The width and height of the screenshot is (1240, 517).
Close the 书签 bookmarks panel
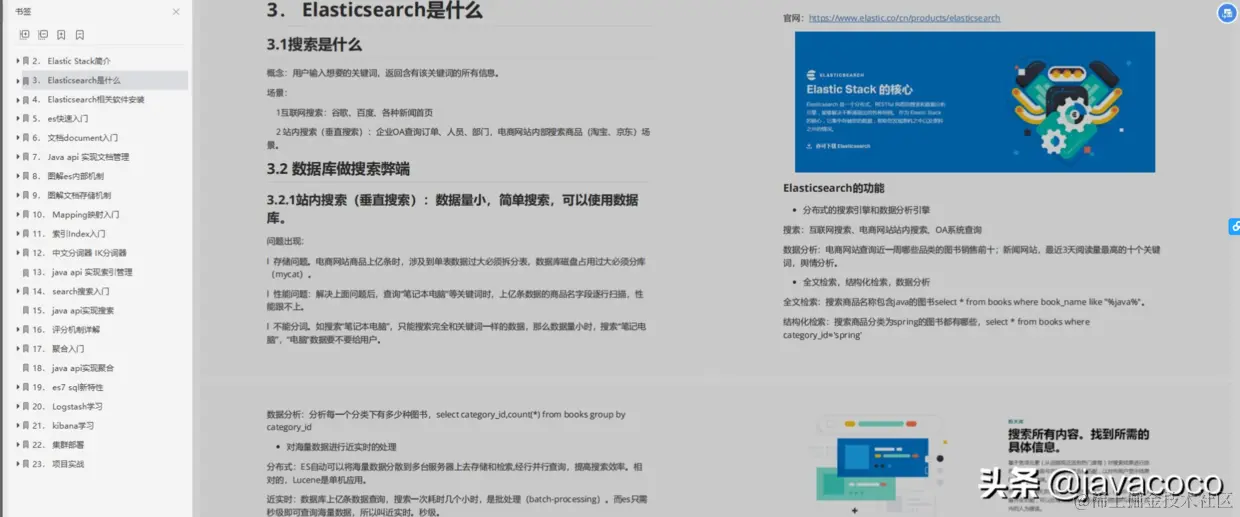point(176,12)
